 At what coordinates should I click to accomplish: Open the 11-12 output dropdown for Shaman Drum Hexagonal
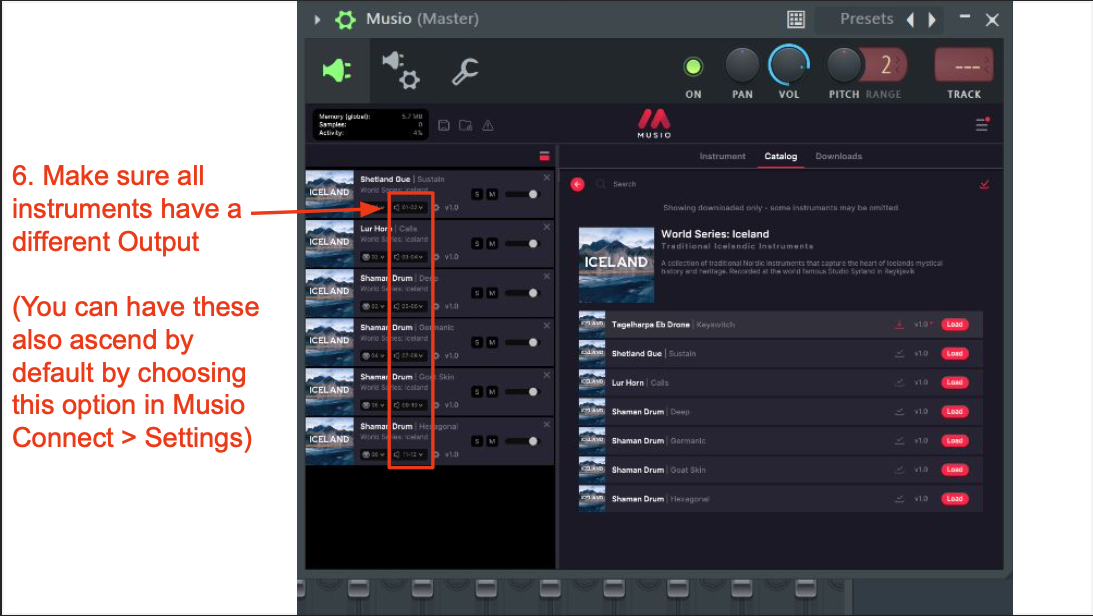click(408, 455)
